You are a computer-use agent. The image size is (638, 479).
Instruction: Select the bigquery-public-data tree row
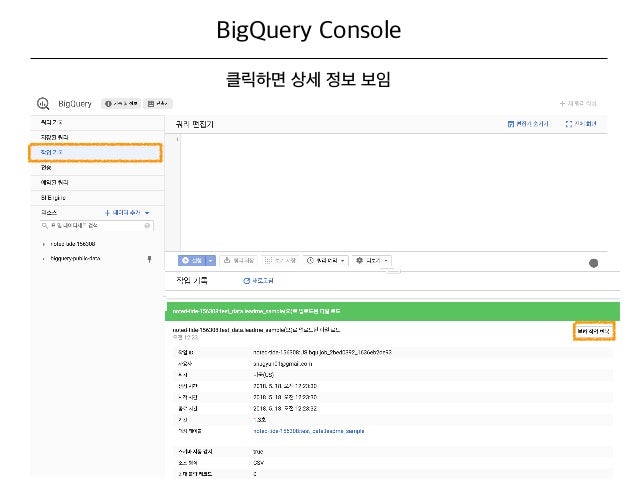tap(97, 259)
